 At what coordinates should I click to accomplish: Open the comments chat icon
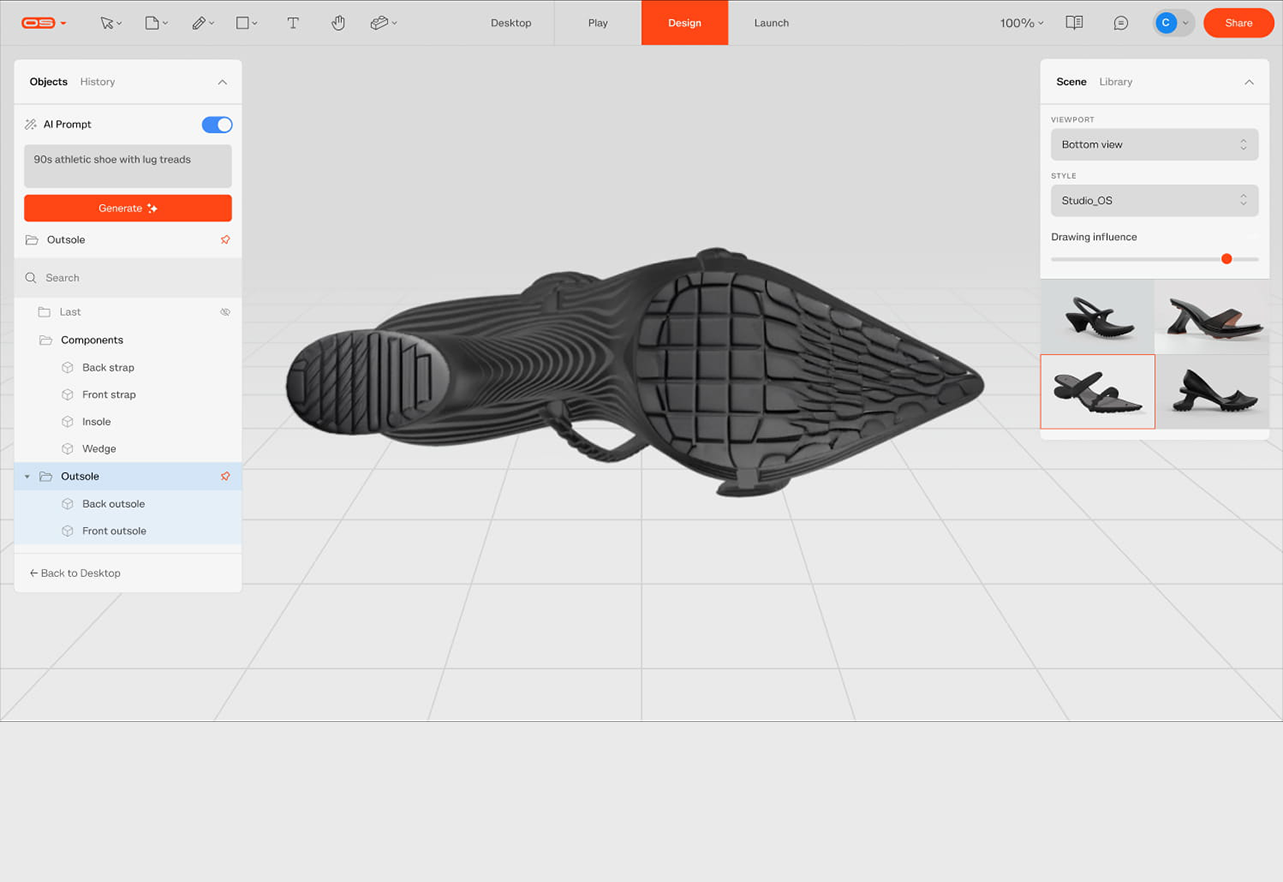tap(1120, 23)
